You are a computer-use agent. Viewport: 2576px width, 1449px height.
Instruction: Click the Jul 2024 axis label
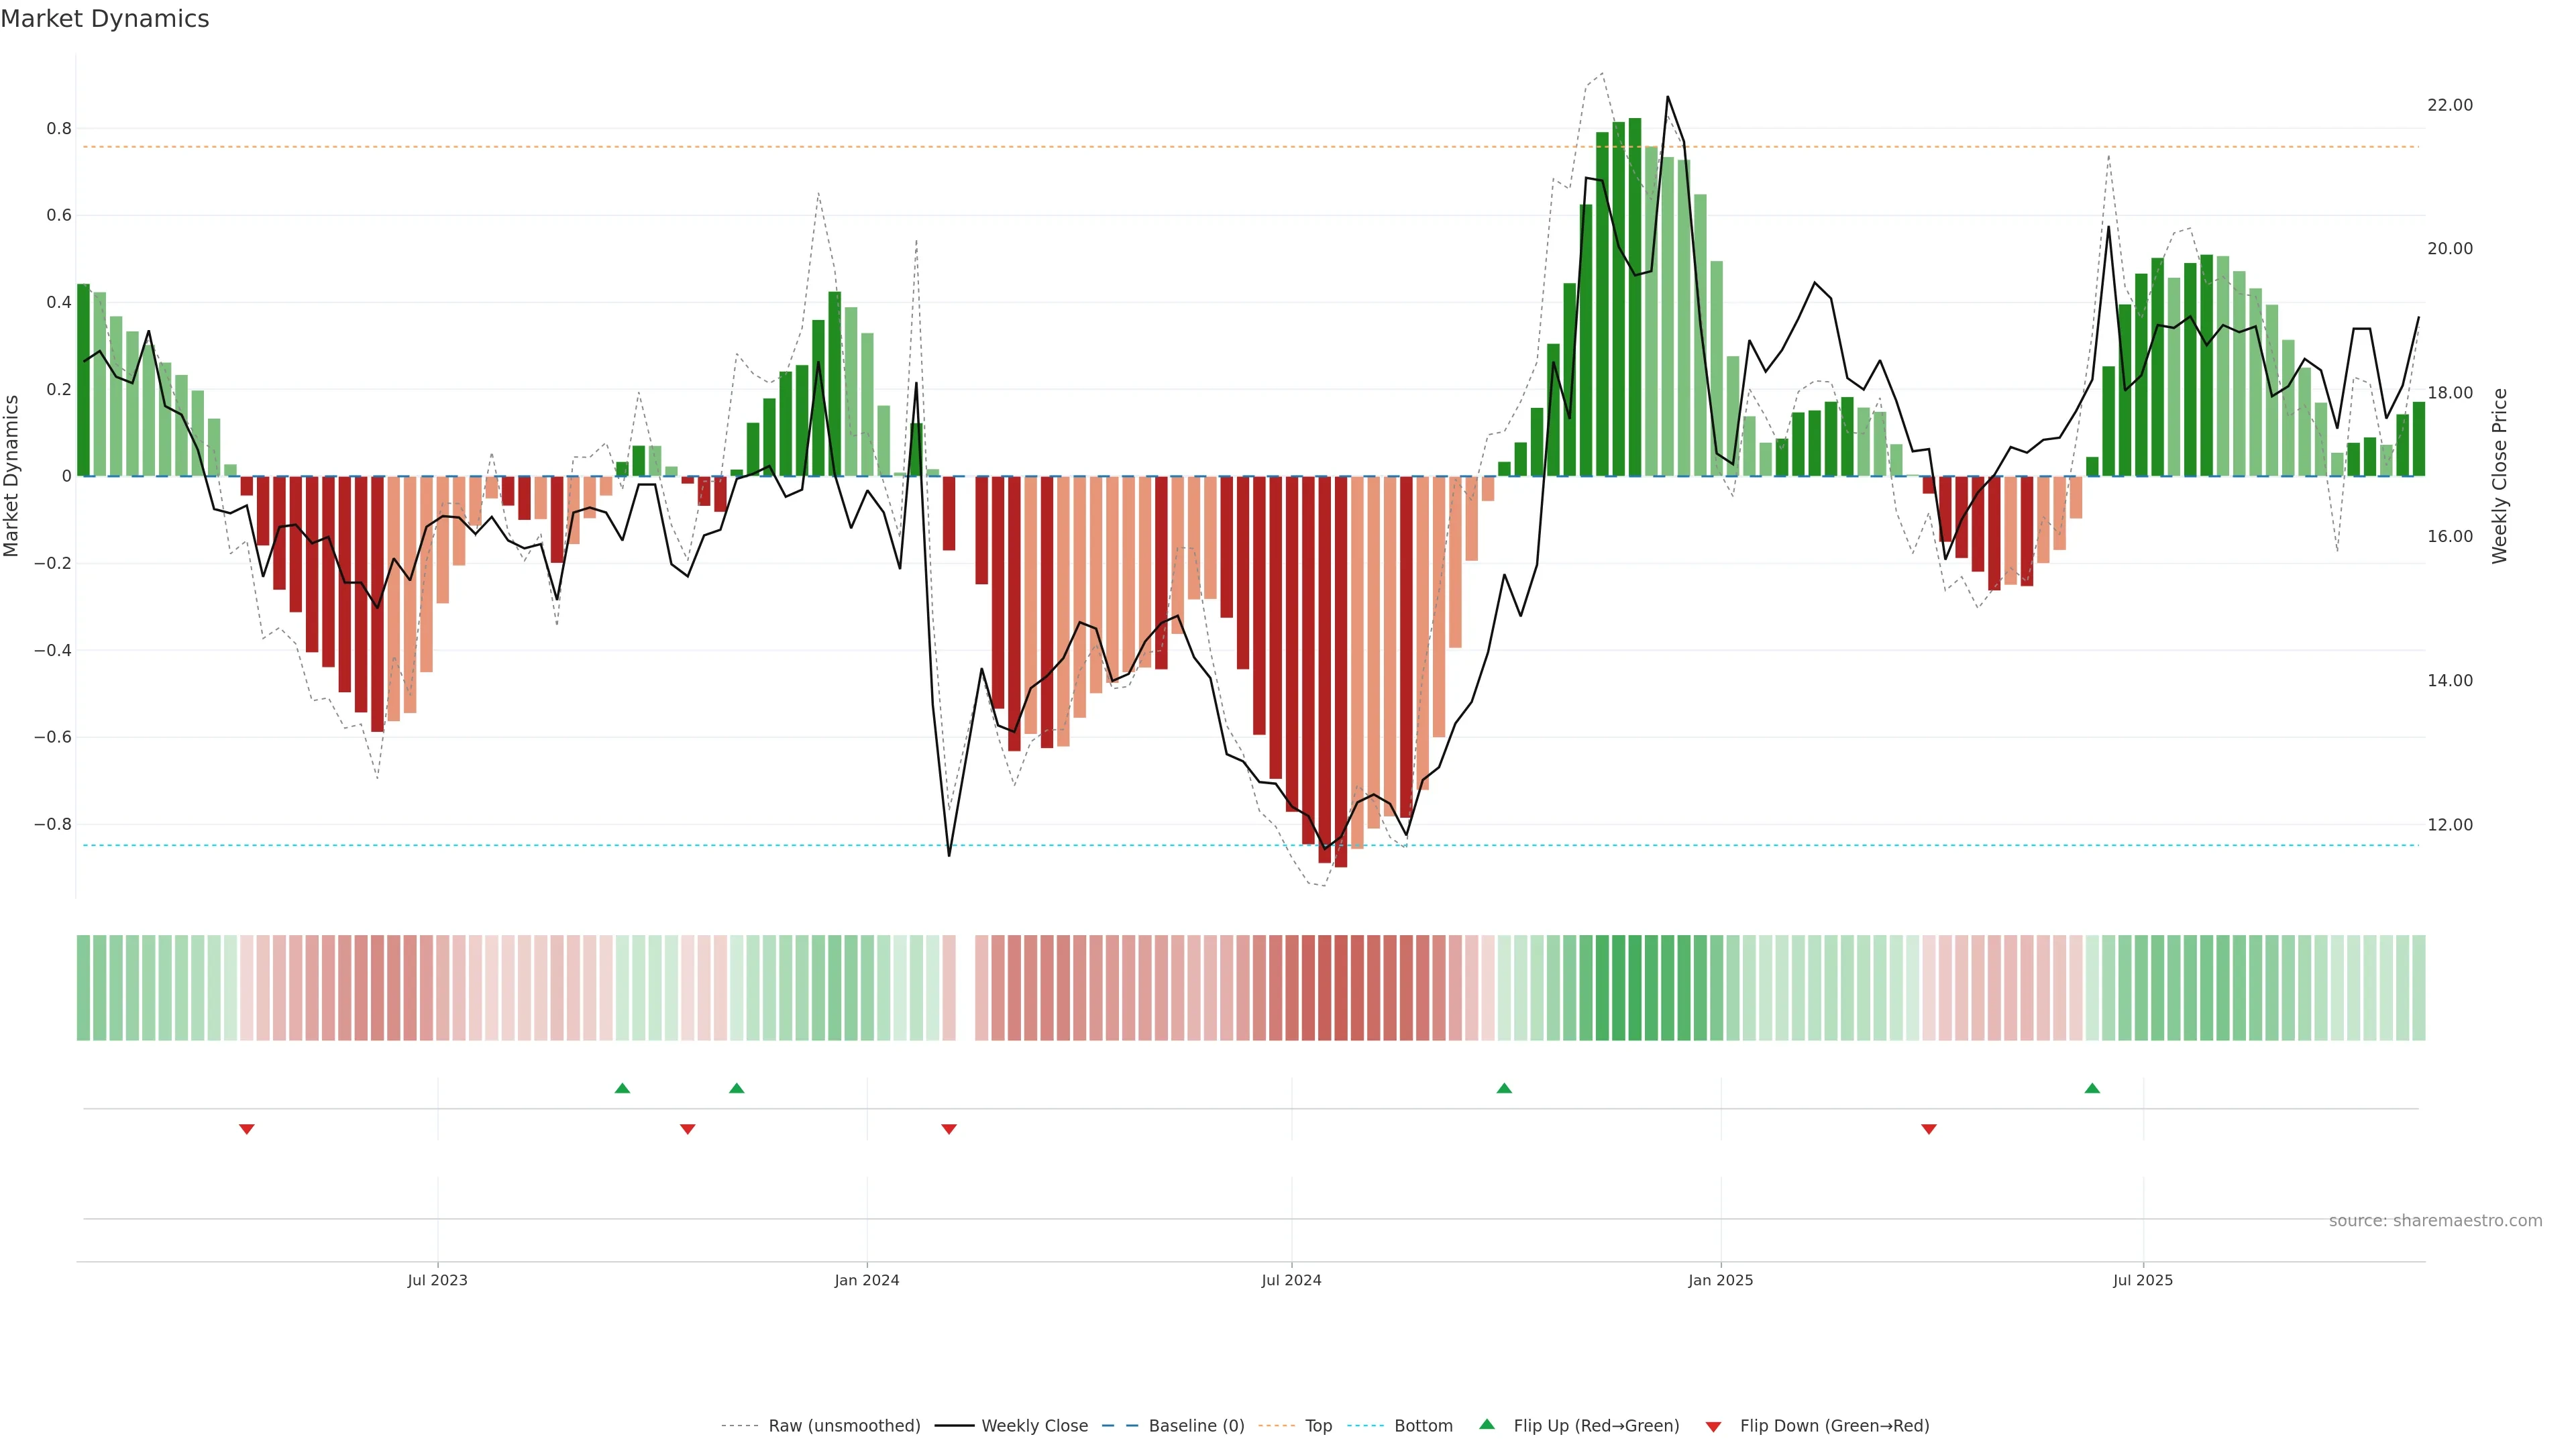pyautogui.click(x=1291, y=1280)
